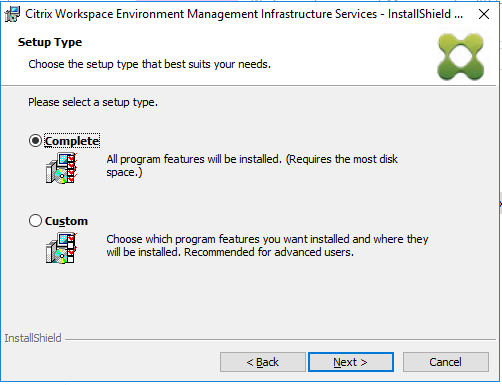502x385 pixels.
Task: Click the 'Please select a setup type' text
Action: (93, 102)
